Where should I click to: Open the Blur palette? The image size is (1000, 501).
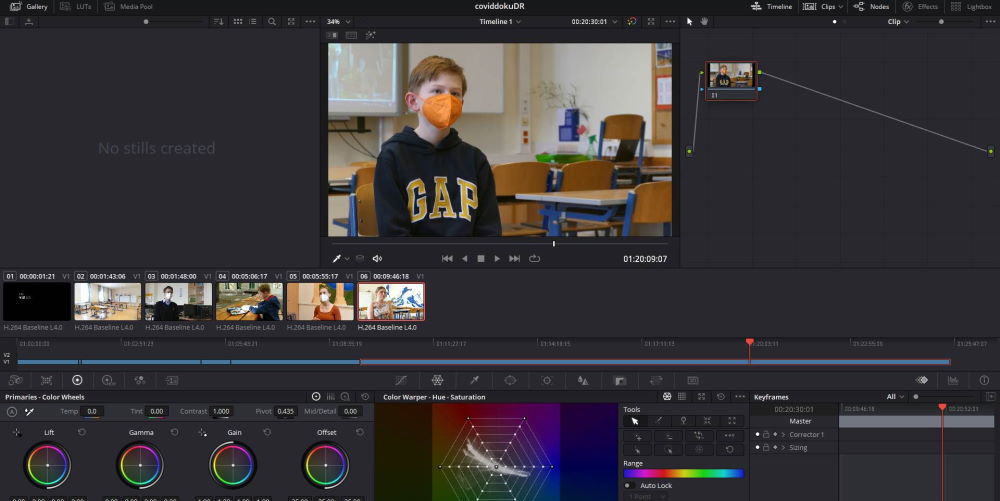pyautogui.click(x=583, y=381)
